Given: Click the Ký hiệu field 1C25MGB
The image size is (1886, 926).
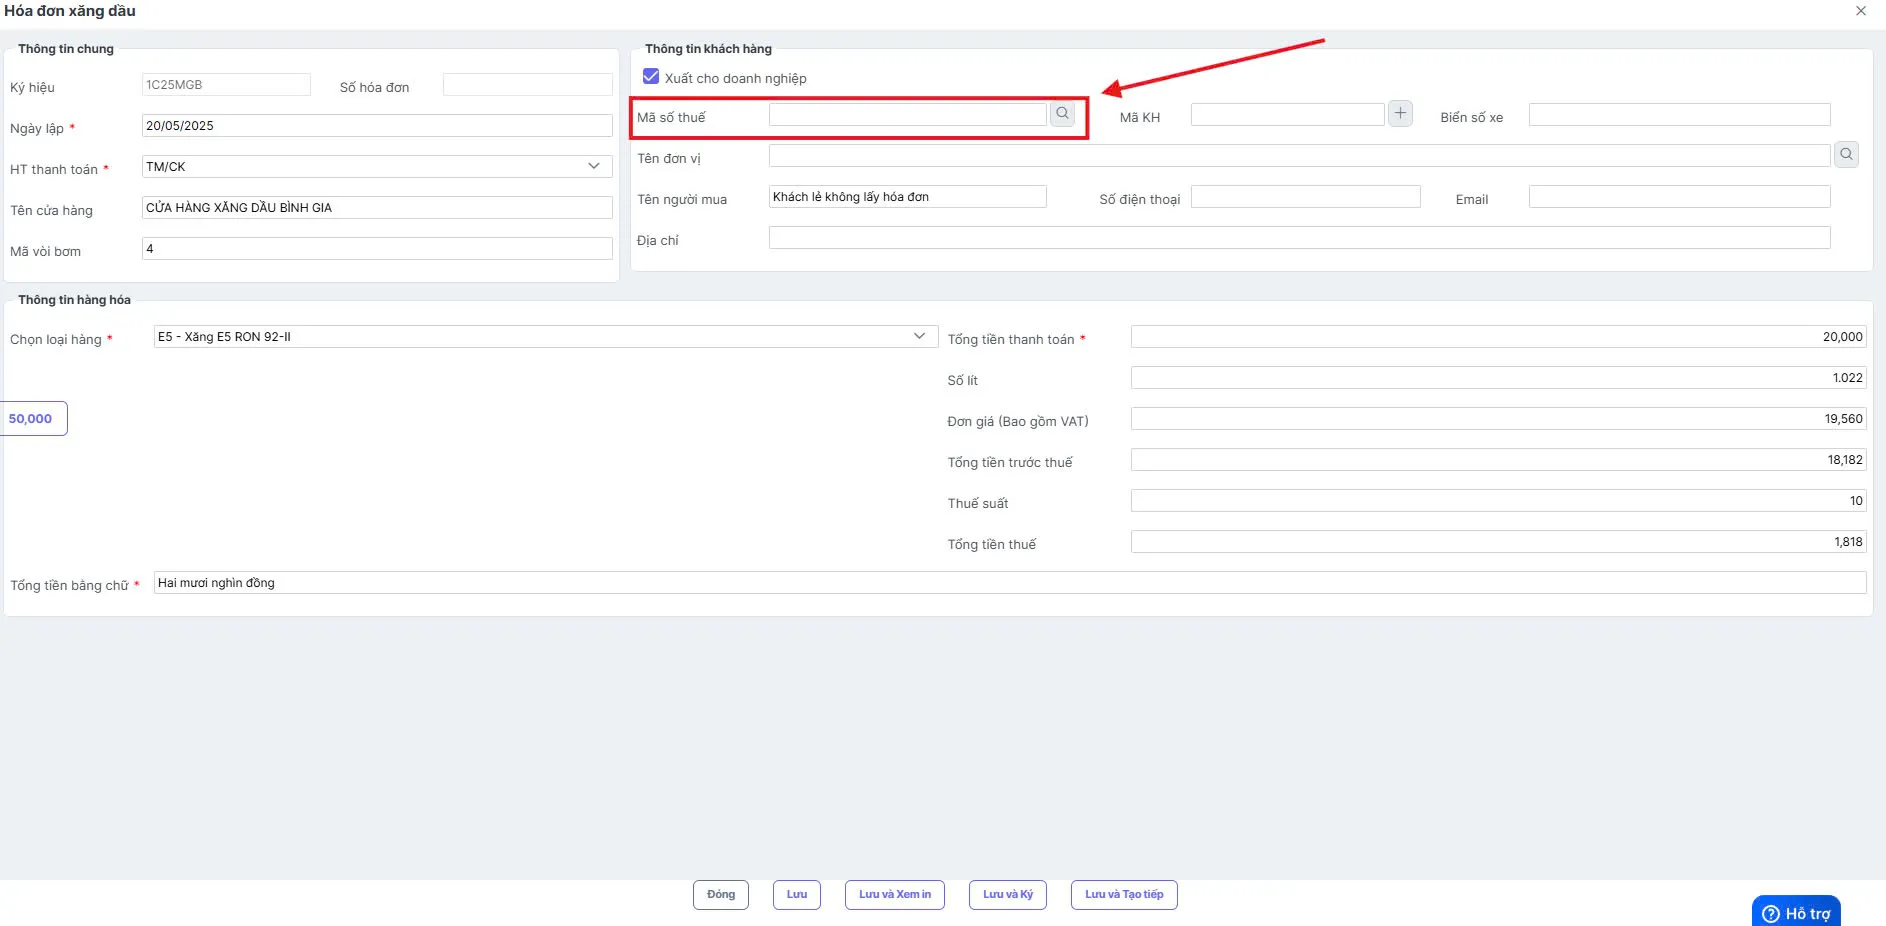Looking at the screenshot, I should (226, 84).
